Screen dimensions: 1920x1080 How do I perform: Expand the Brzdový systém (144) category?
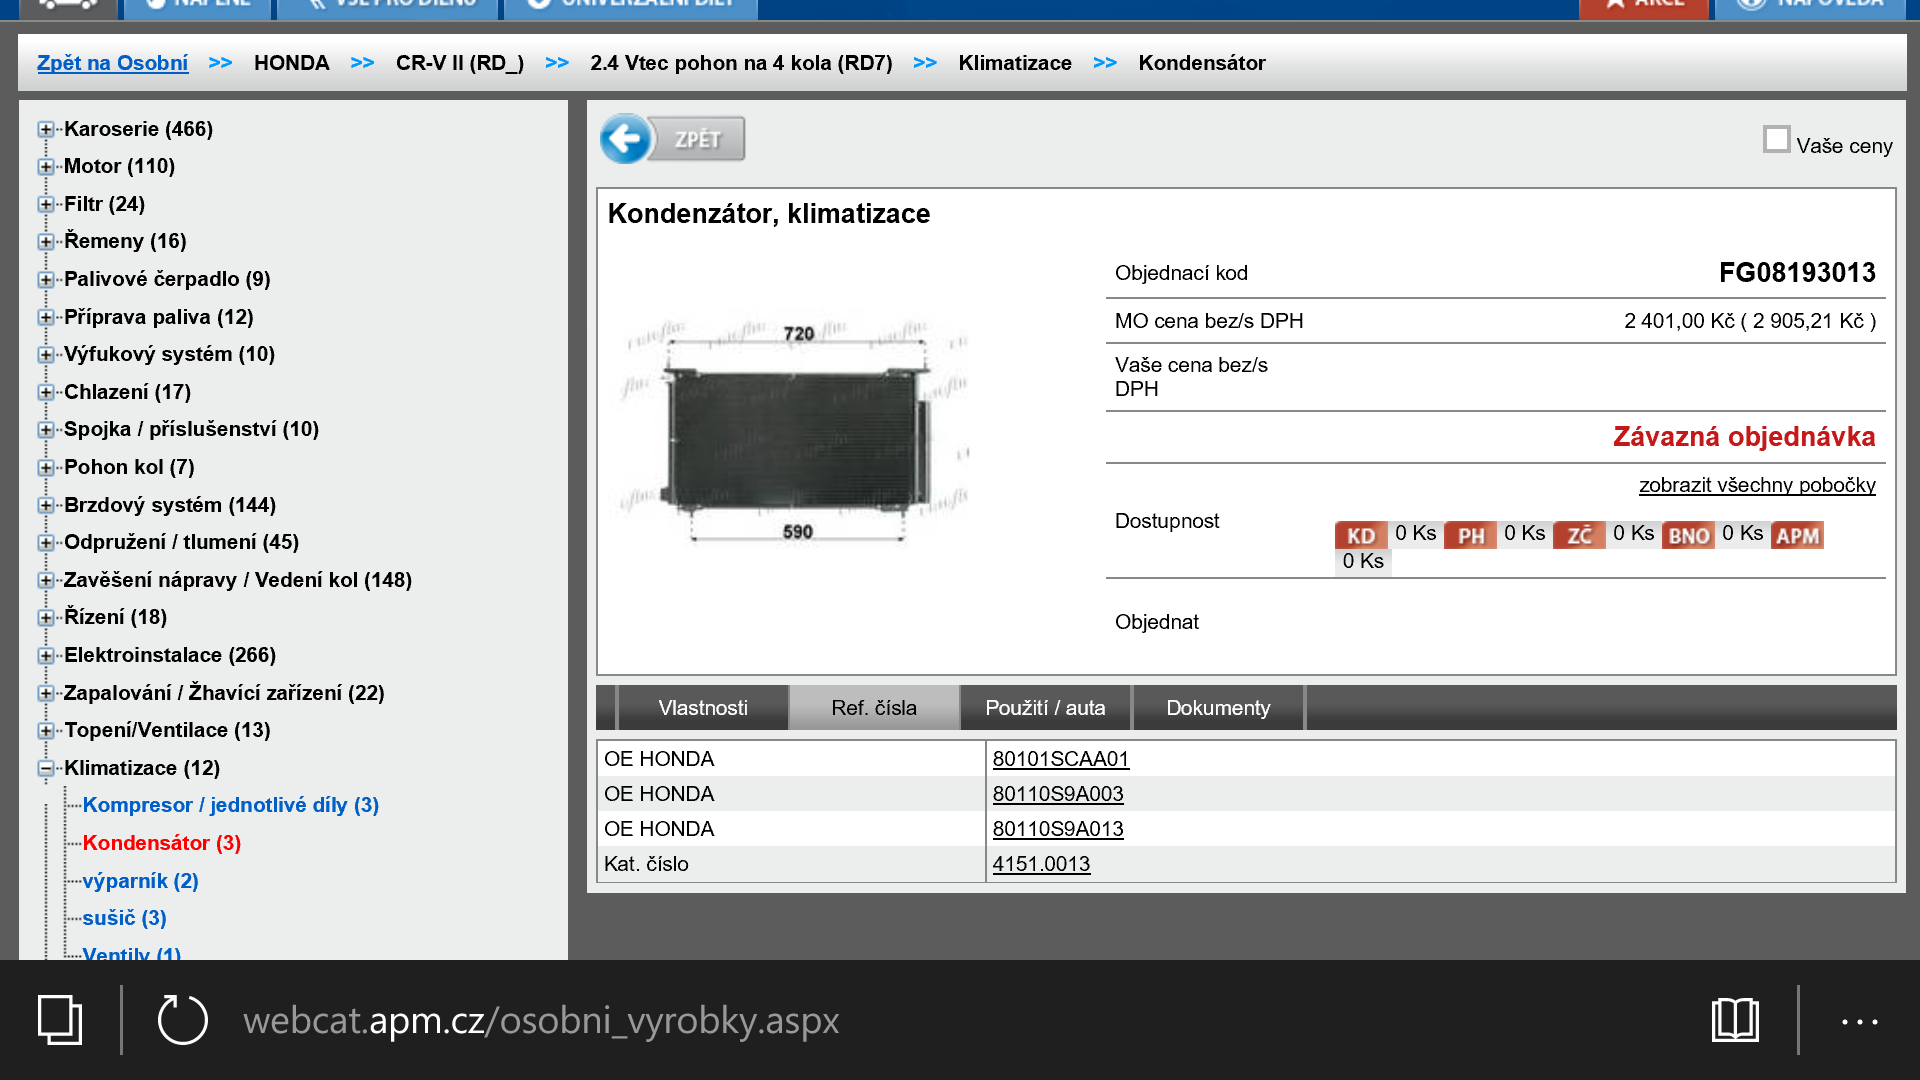tap(46, 505)
